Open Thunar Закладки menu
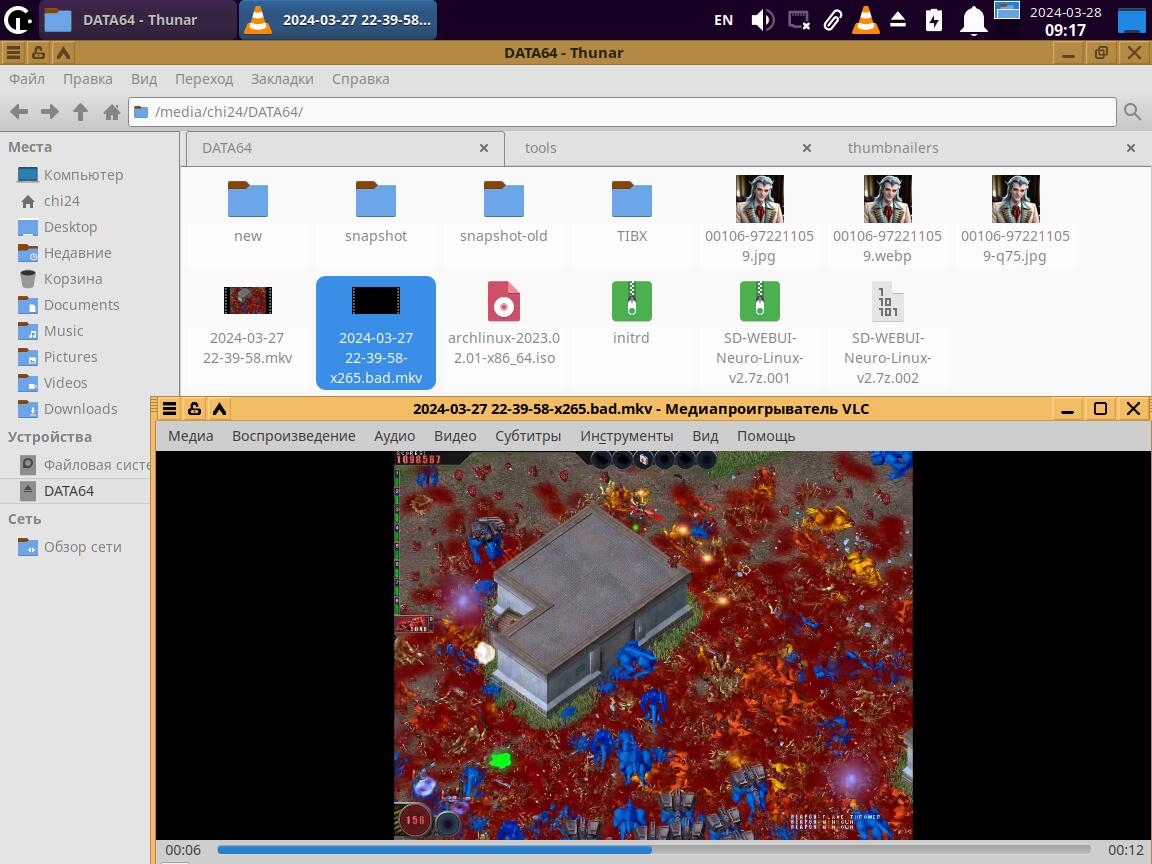This screenshot has height=864, width=1152. tap(282, 79)
